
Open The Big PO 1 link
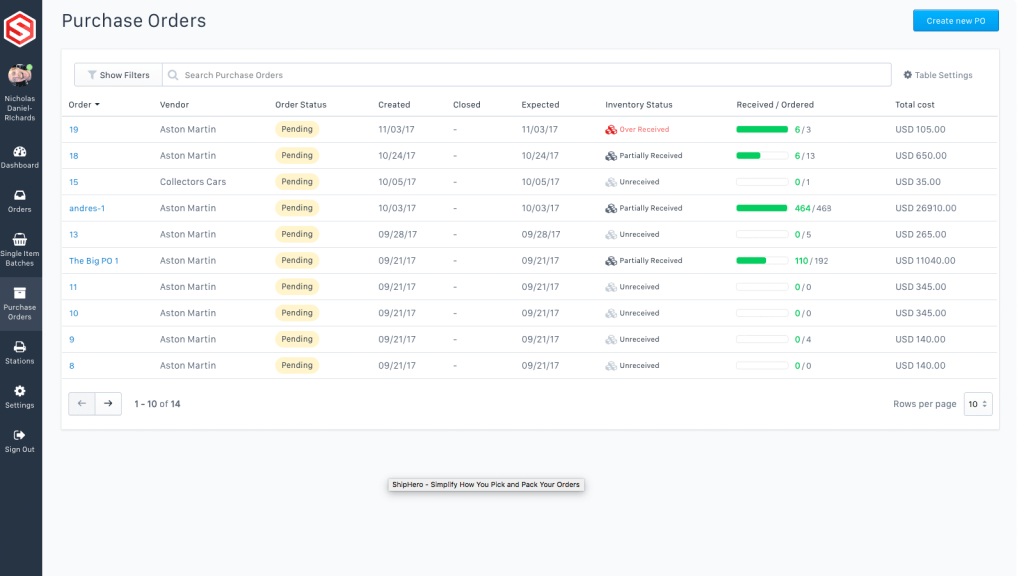pyautogui.click(x=94, y=261)
